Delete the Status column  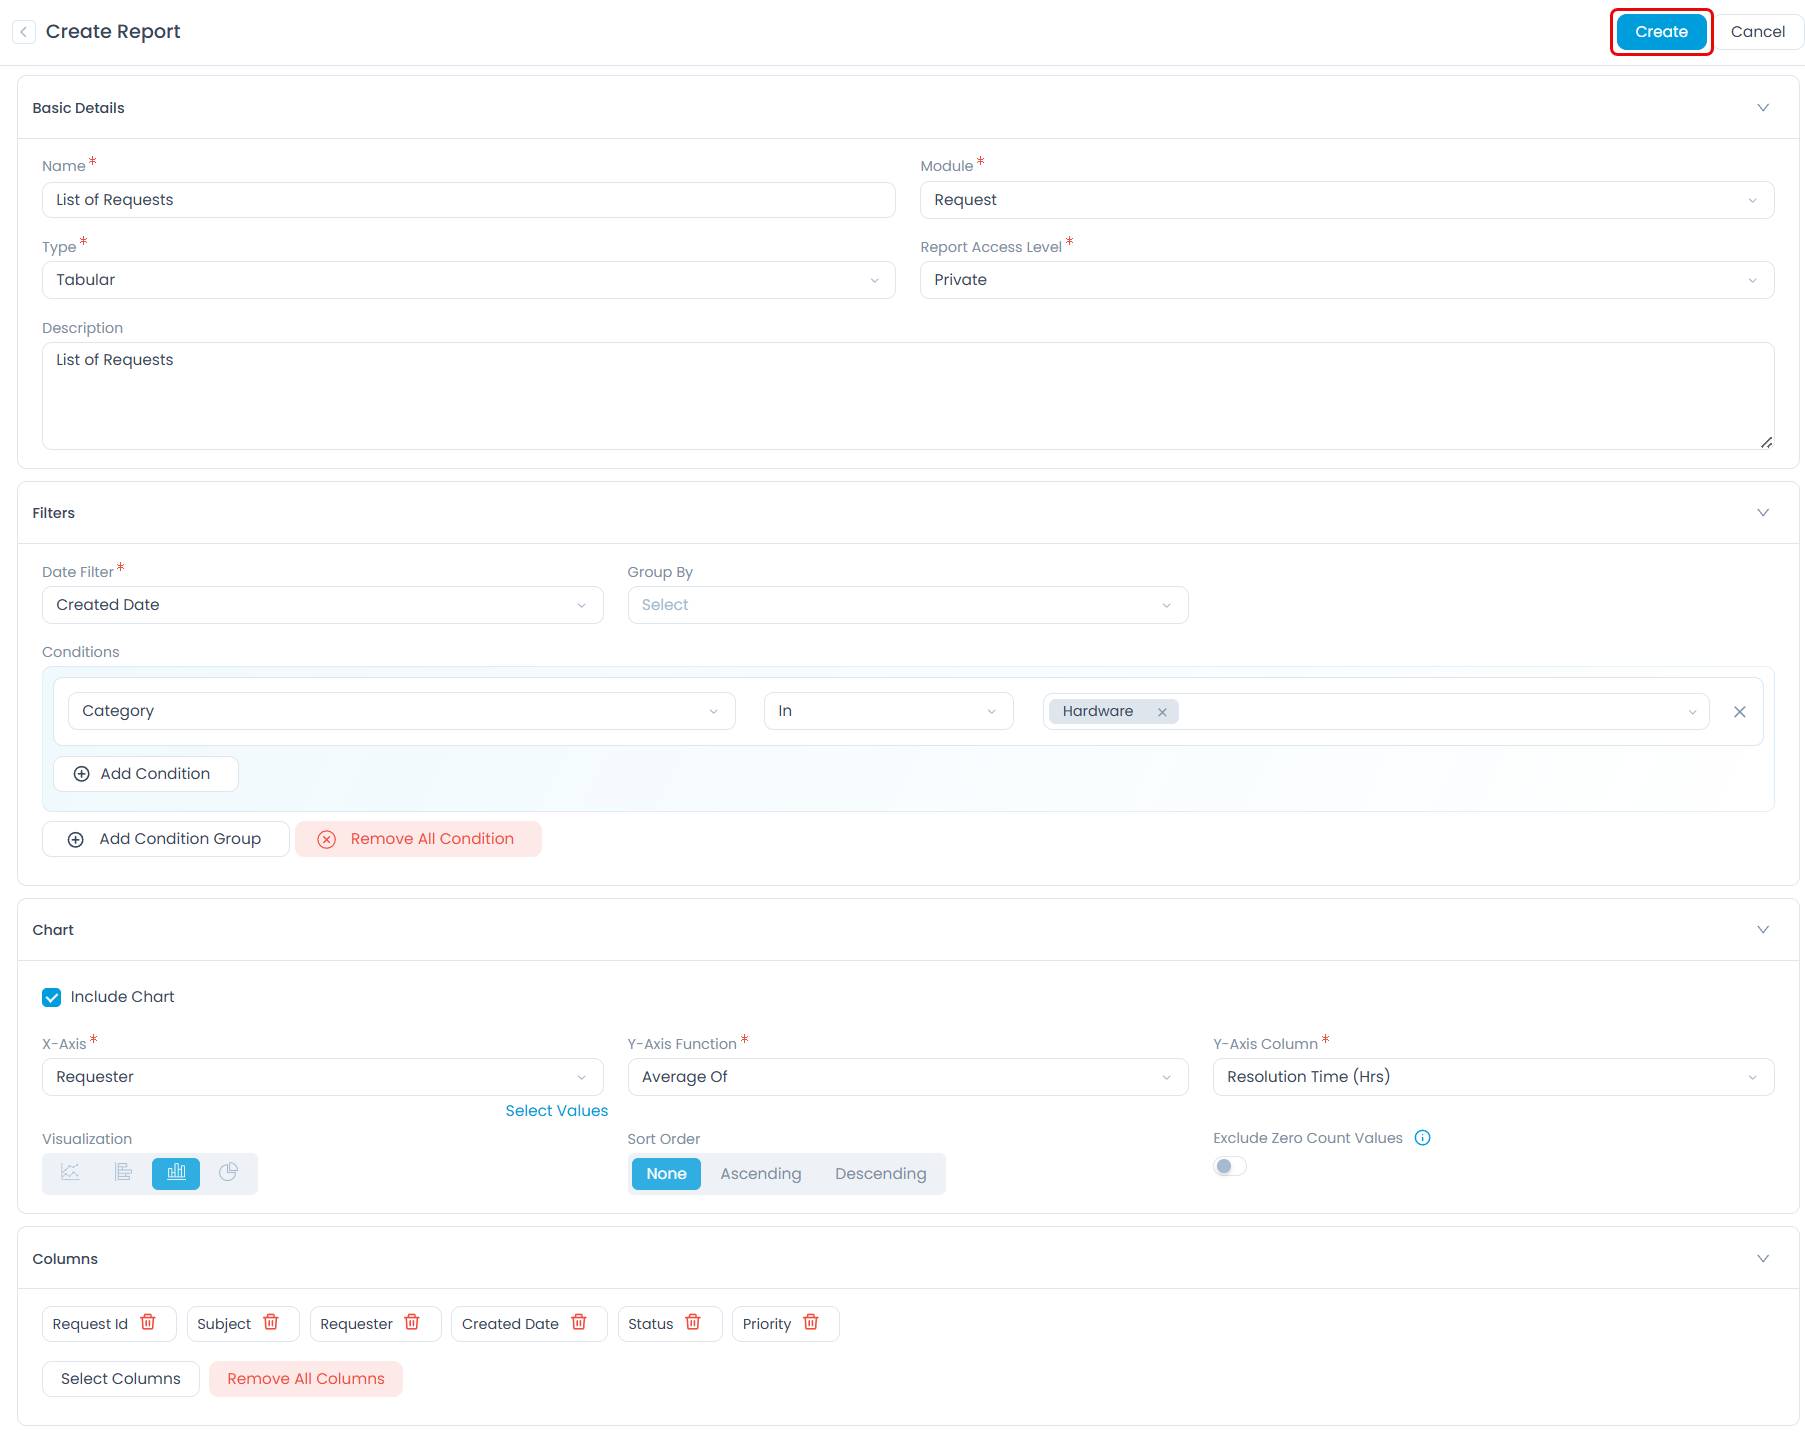pos(693,1323)
